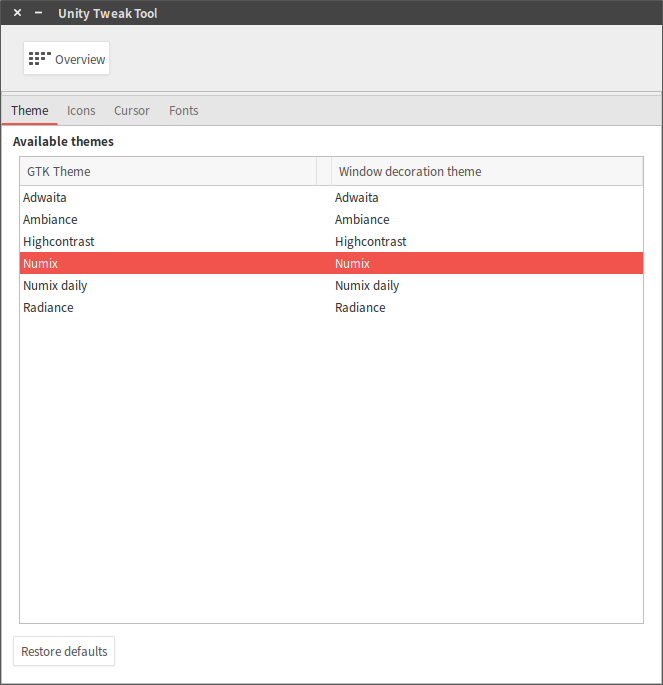Click Ambiance under Window decoration theme
The height and width of the screenshot is (685, 663).
click(x=362, y=219)
